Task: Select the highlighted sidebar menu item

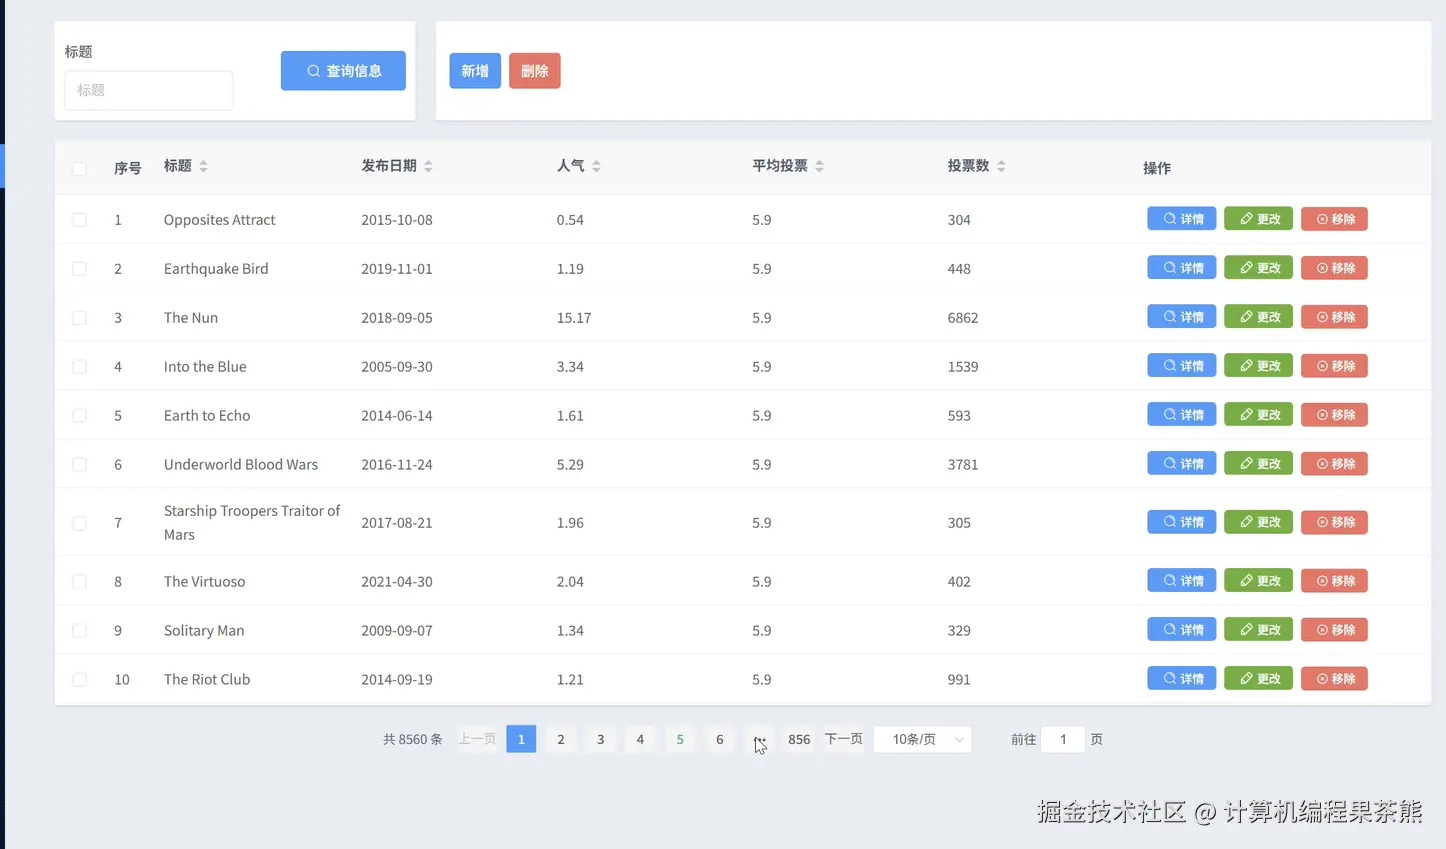Action: [3, 166]
